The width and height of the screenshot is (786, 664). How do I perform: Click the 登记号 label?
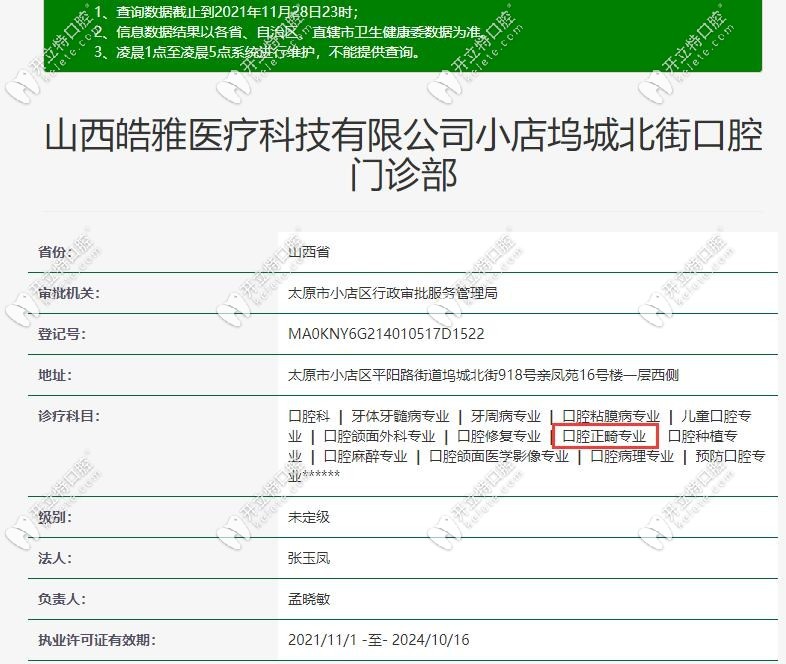click(x=62, y=334)
